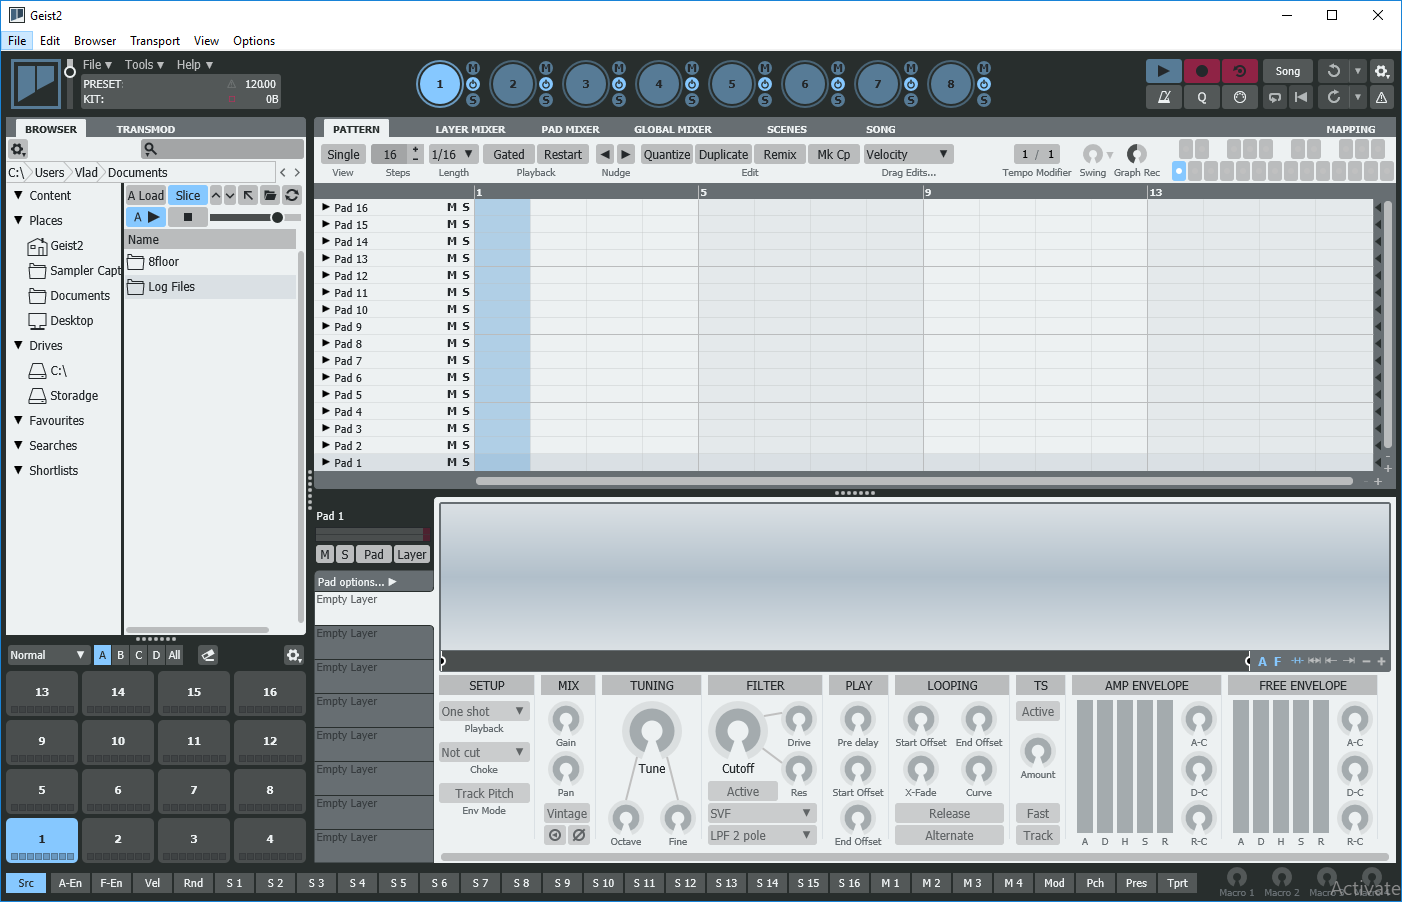Click the Quantize button
Viewport: 1402px width, 902px height.
click(666, 154)
